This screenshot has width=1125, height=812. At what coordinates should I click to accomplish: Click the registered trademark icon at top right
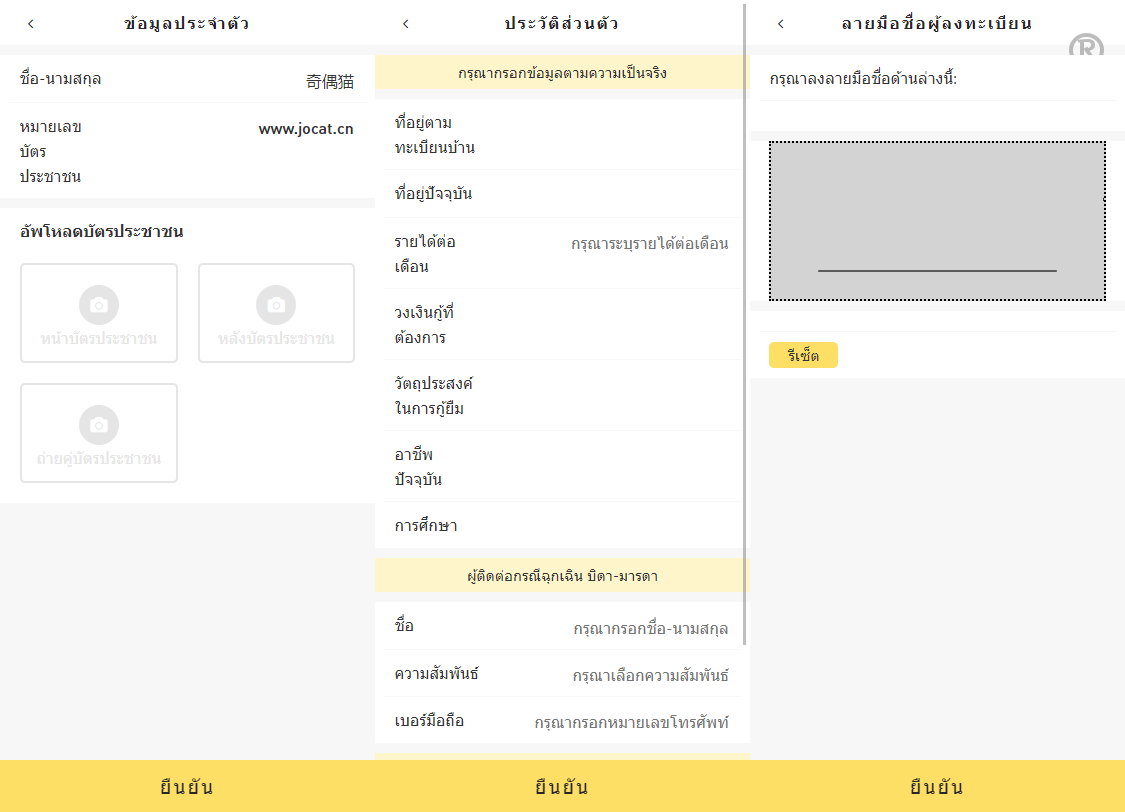1086,48
